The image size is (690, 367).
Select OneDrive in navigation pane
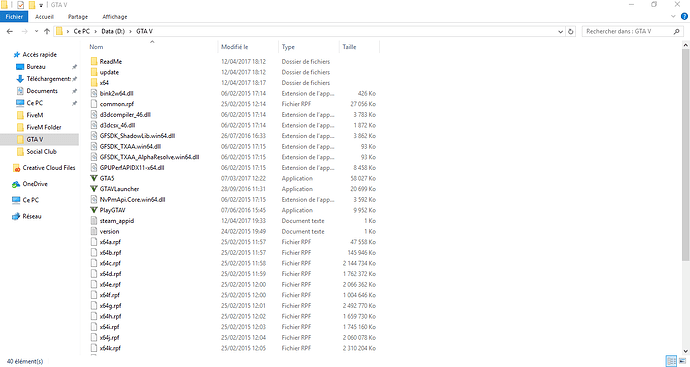coord(35,184)
